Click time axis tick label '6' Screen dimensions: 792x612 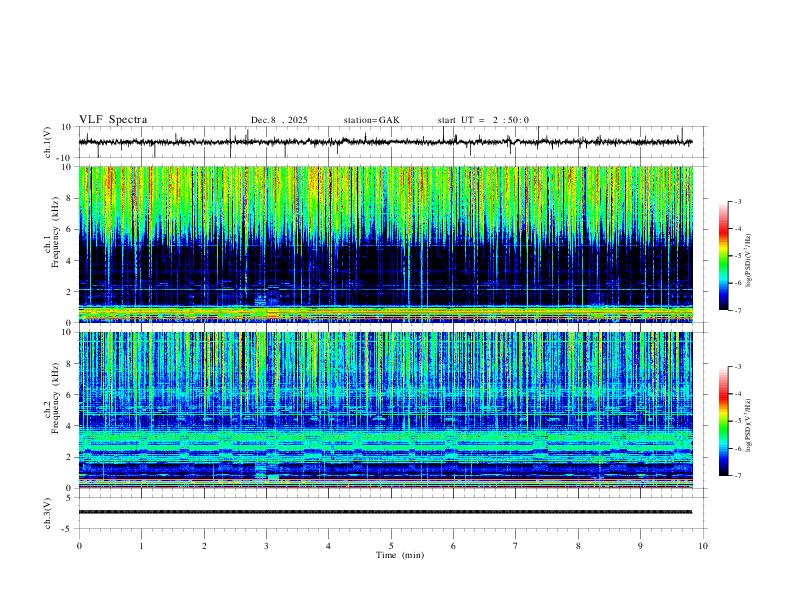454,546
